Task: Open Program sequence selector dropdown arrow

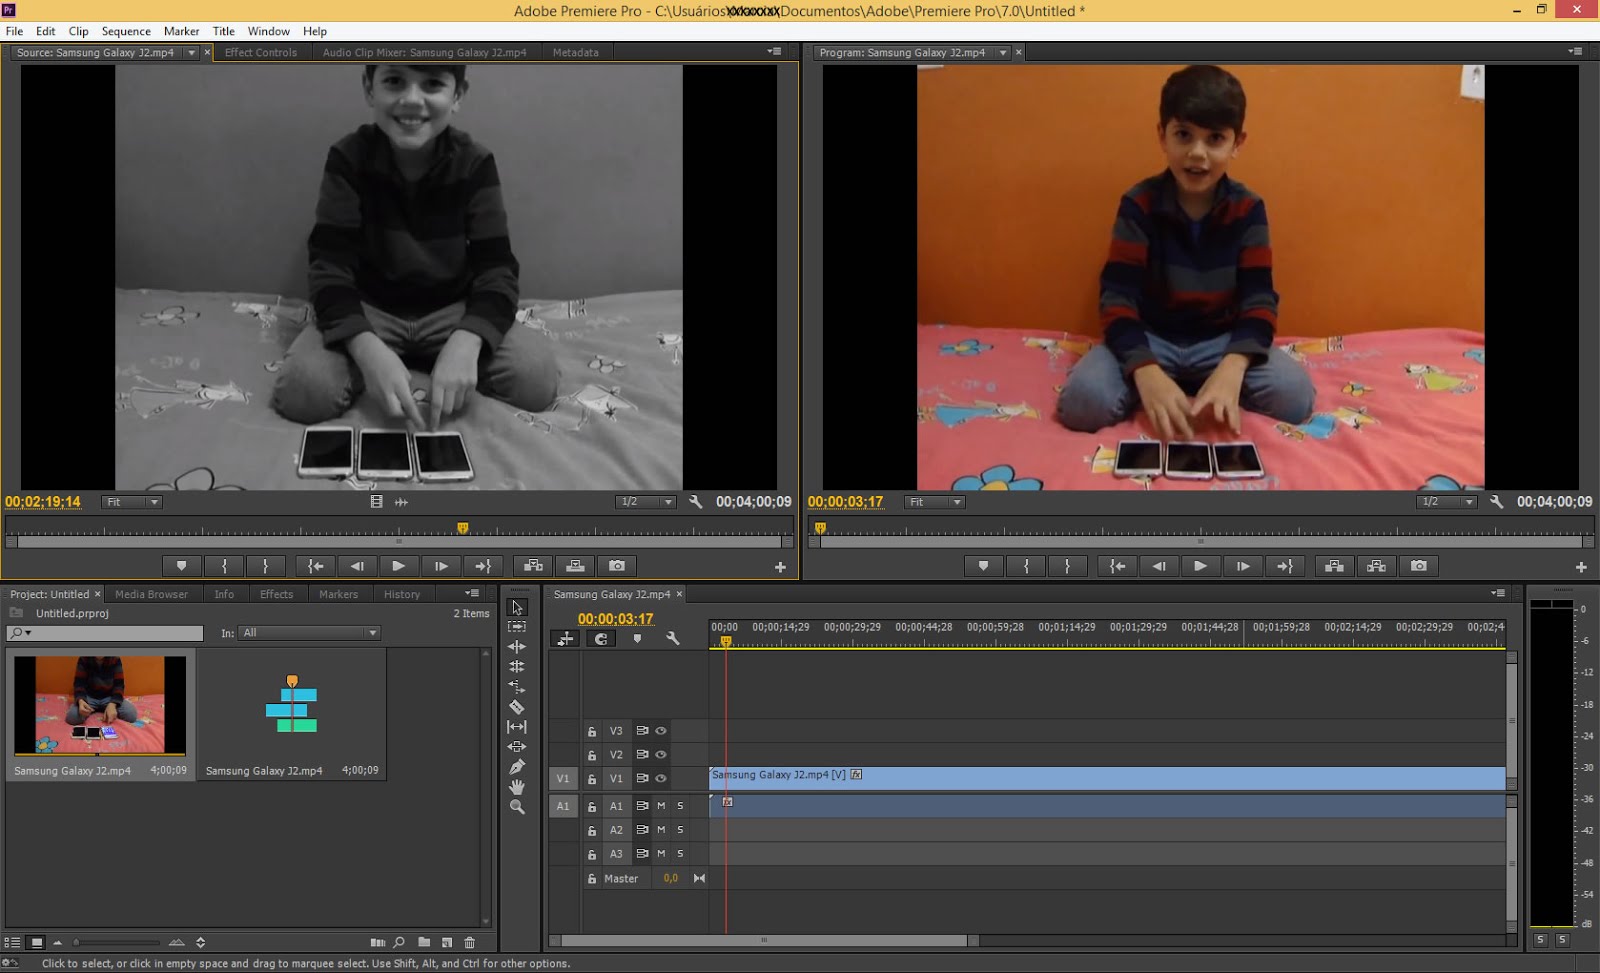Action: pyautogui.click(x=1003, y=53)
